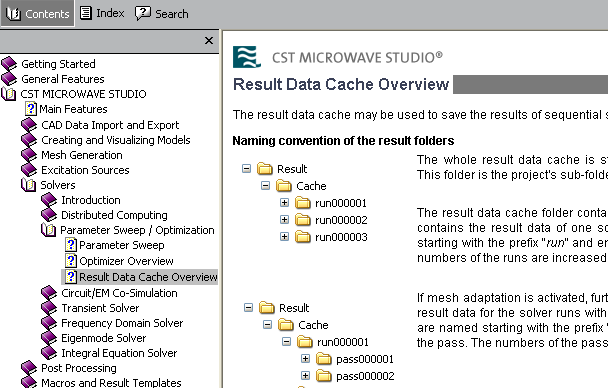608x388 pixels.
Task: Click the Mesh Generation book icon
Action: tap(29, 155)
